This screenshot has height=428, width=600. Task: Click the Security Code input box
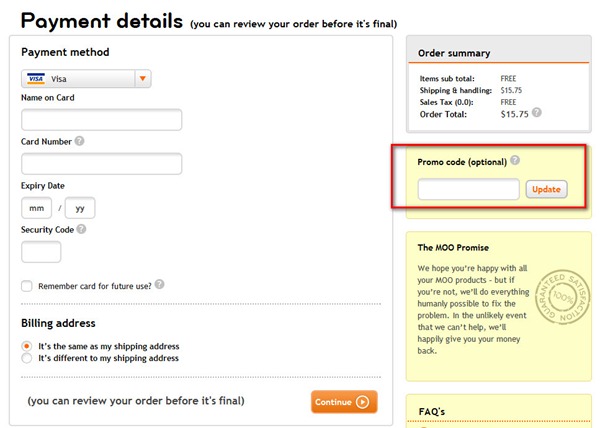point(41,252)
